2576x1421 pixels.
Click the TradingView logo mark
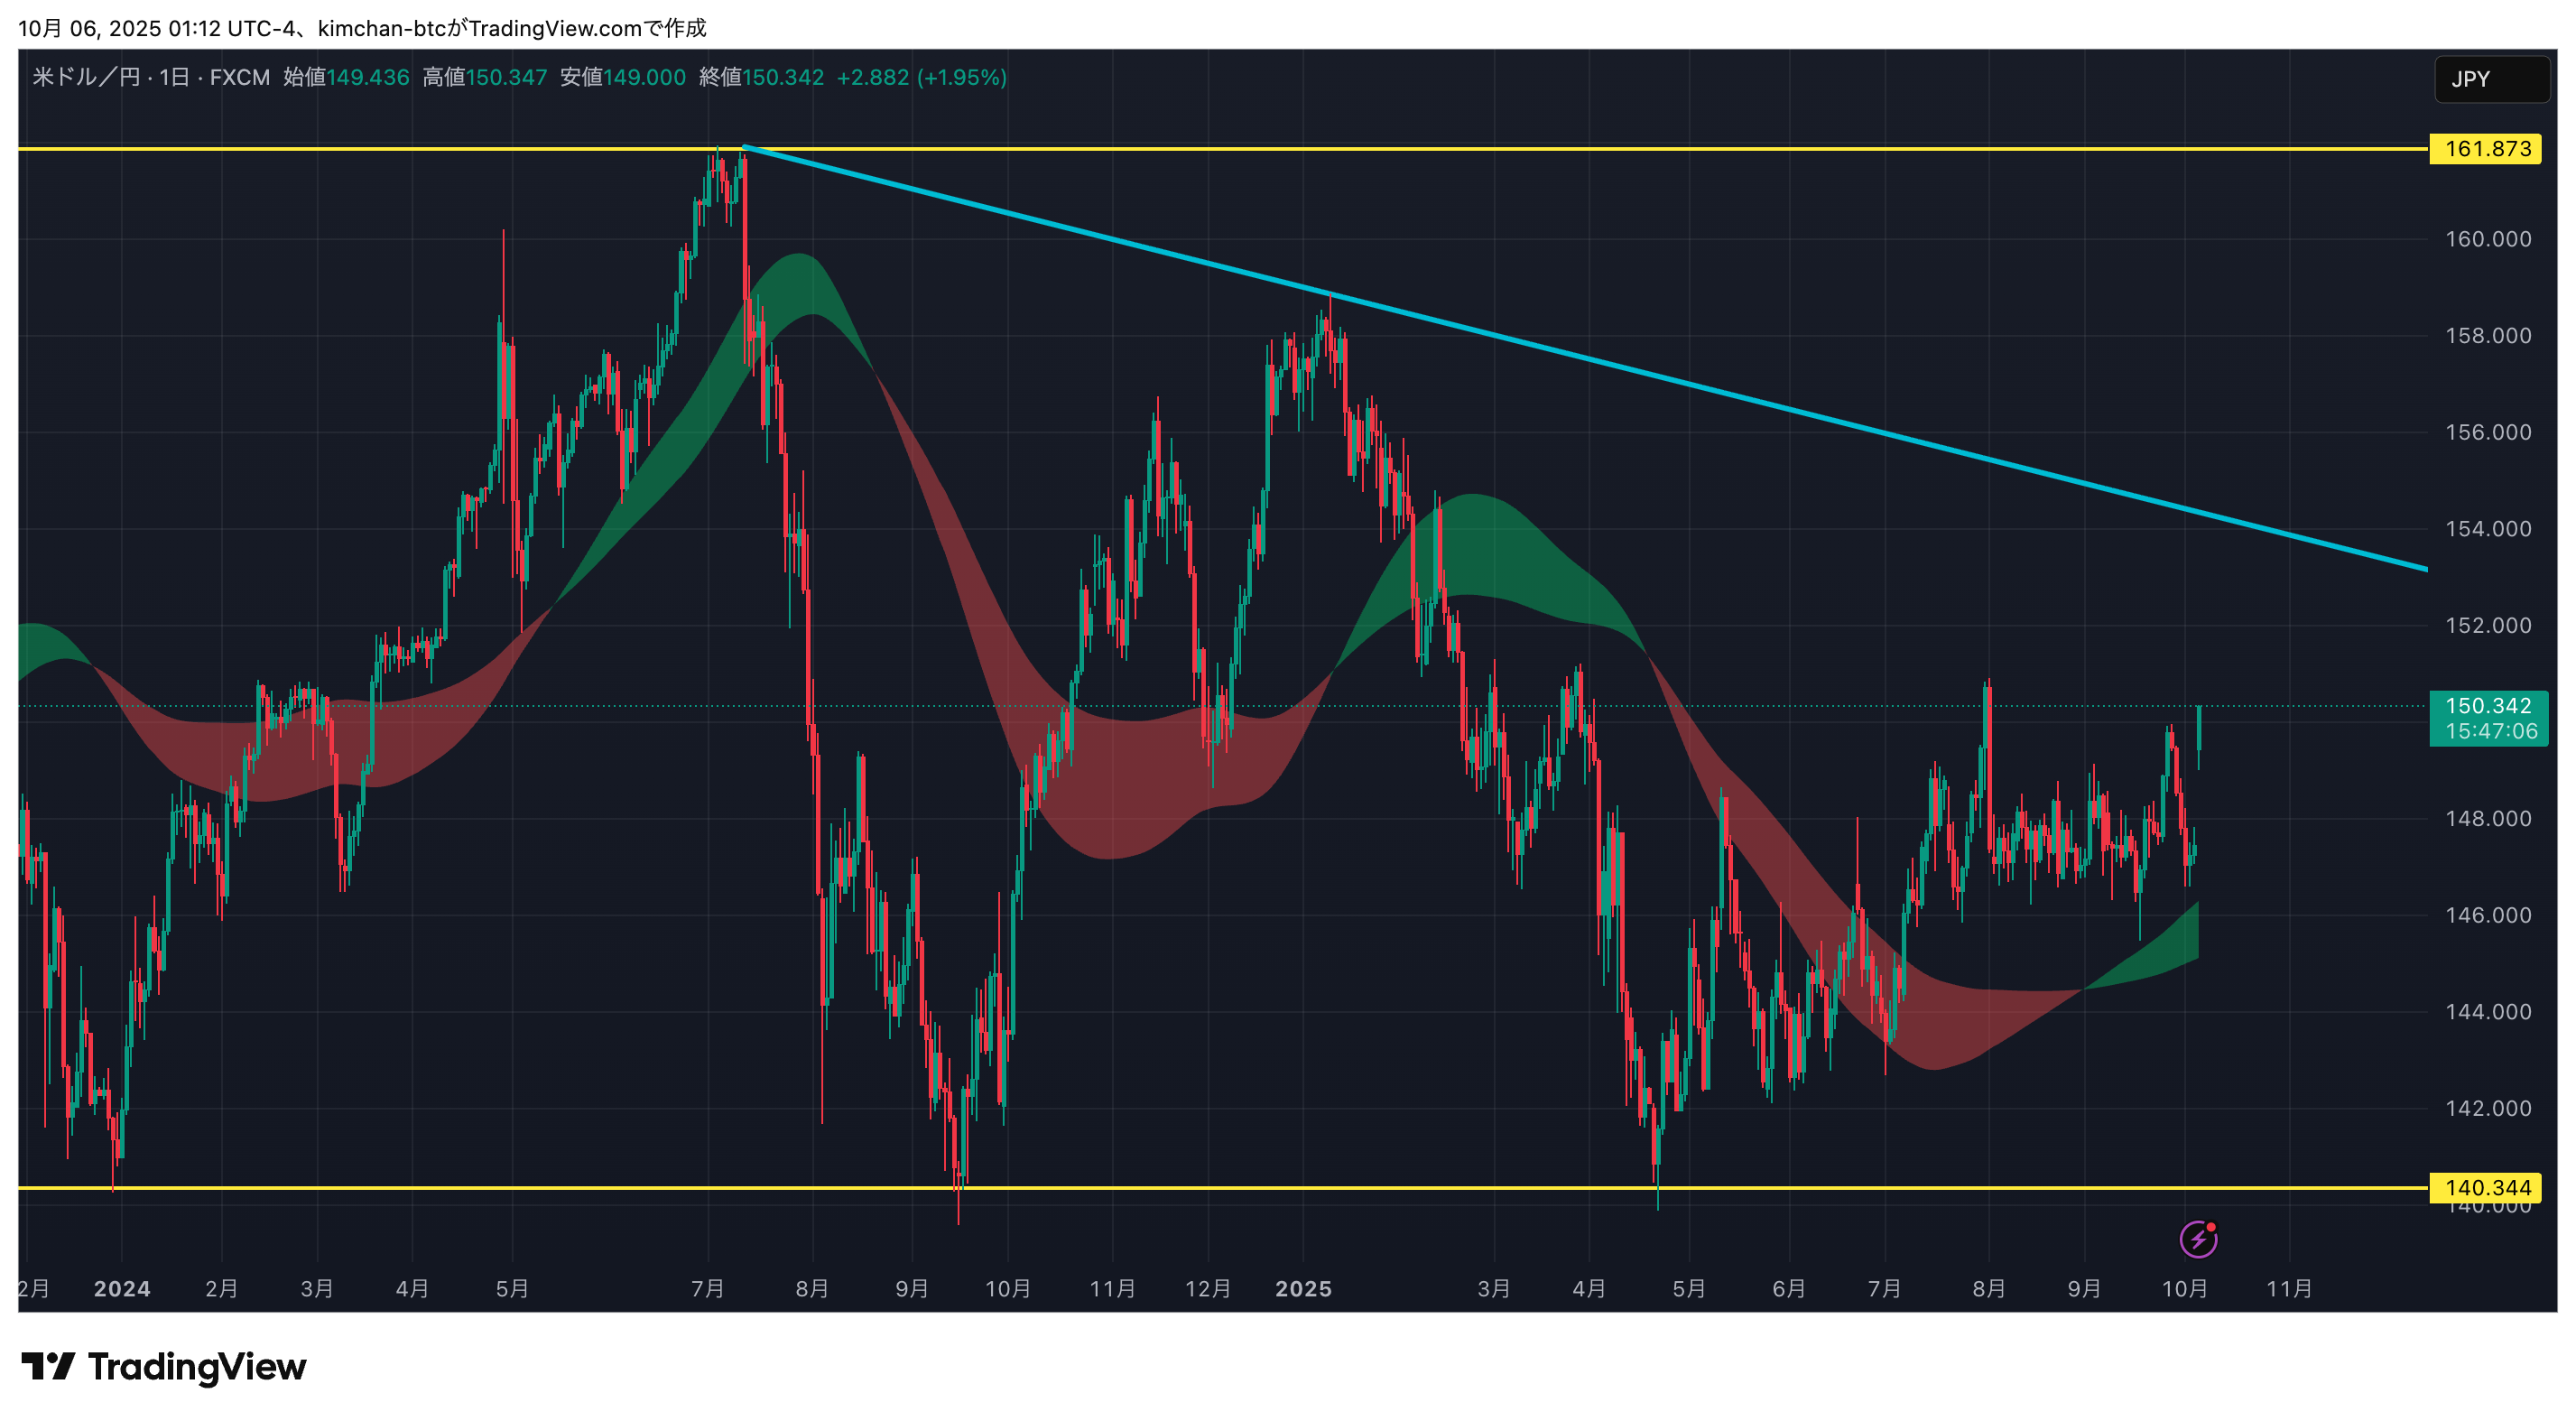click(47, 1366)
